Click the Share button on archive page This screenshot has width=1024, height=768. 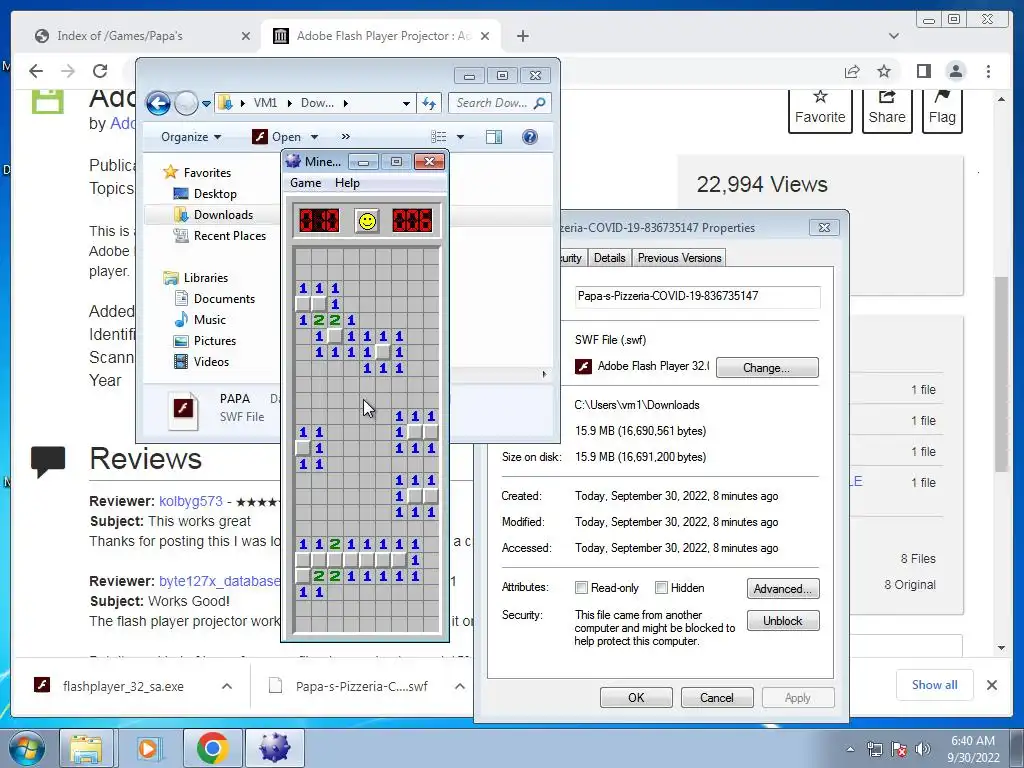point(886,110)
